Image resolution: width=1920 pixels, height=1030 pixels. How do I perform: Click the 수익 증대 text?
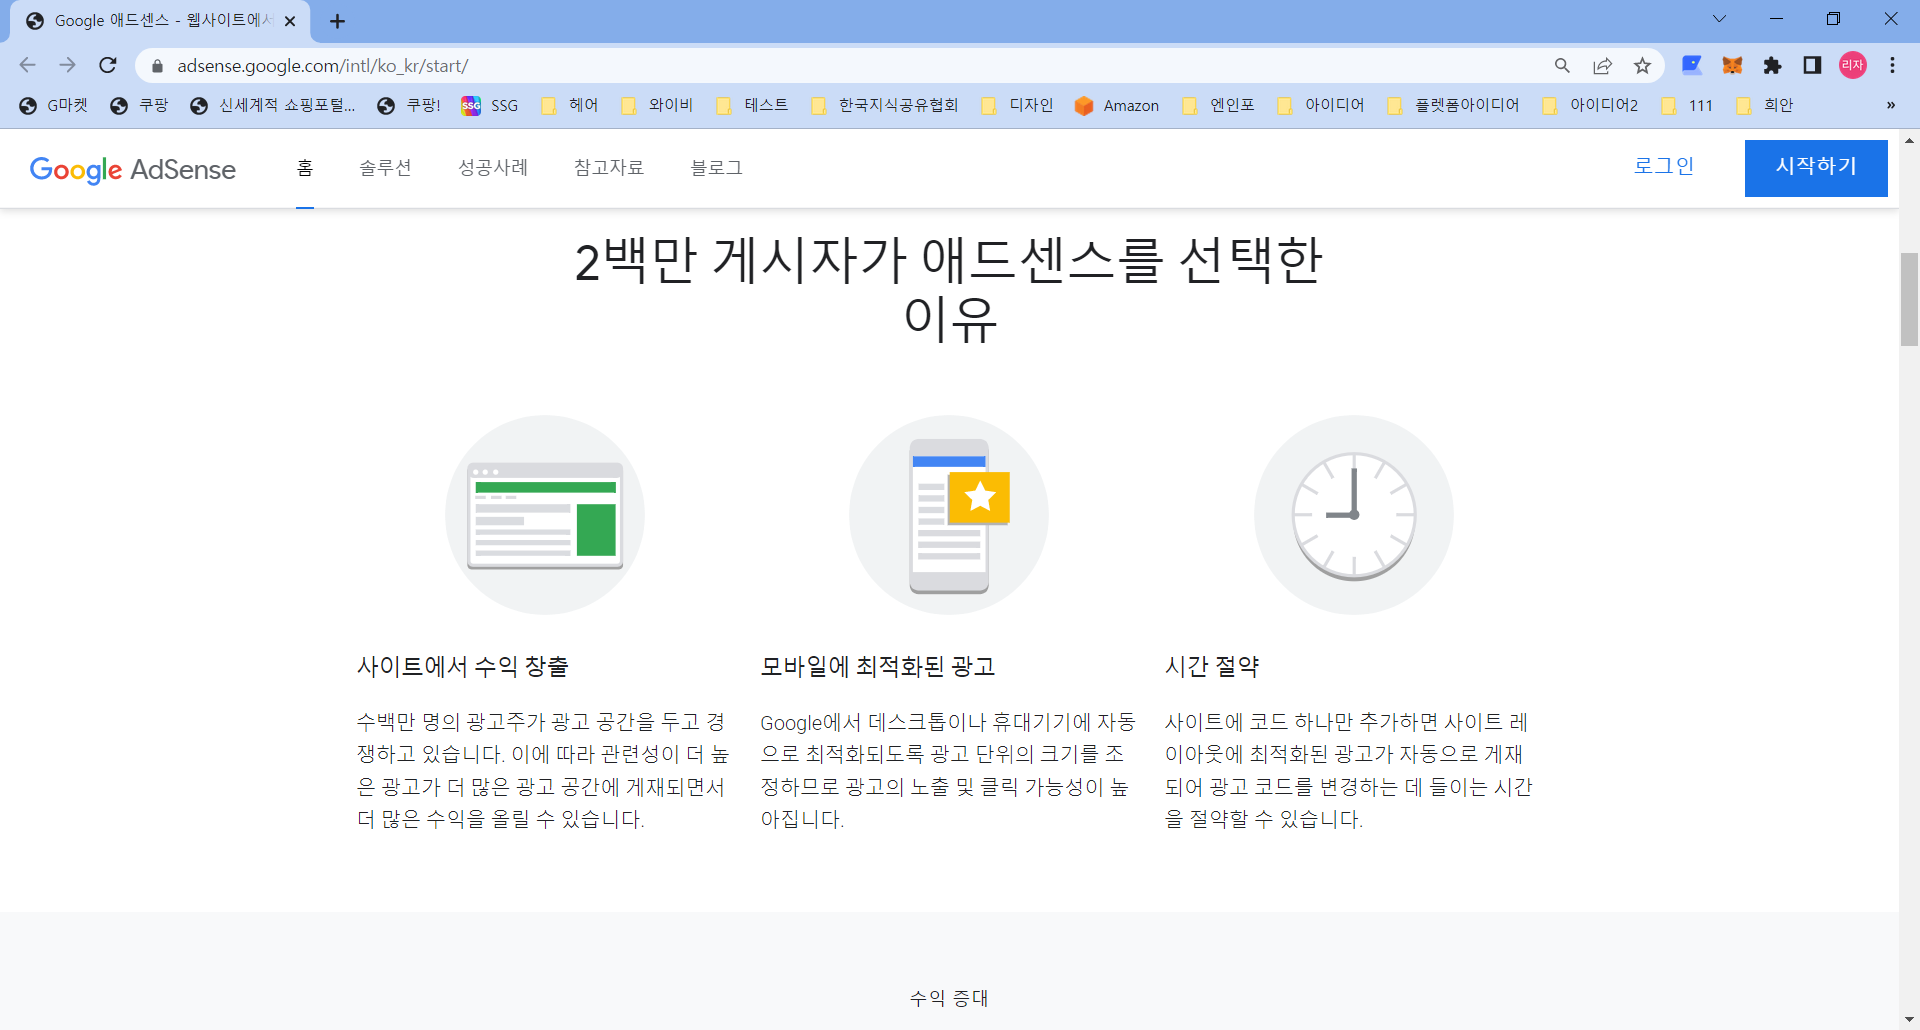(x=949, y=998)
